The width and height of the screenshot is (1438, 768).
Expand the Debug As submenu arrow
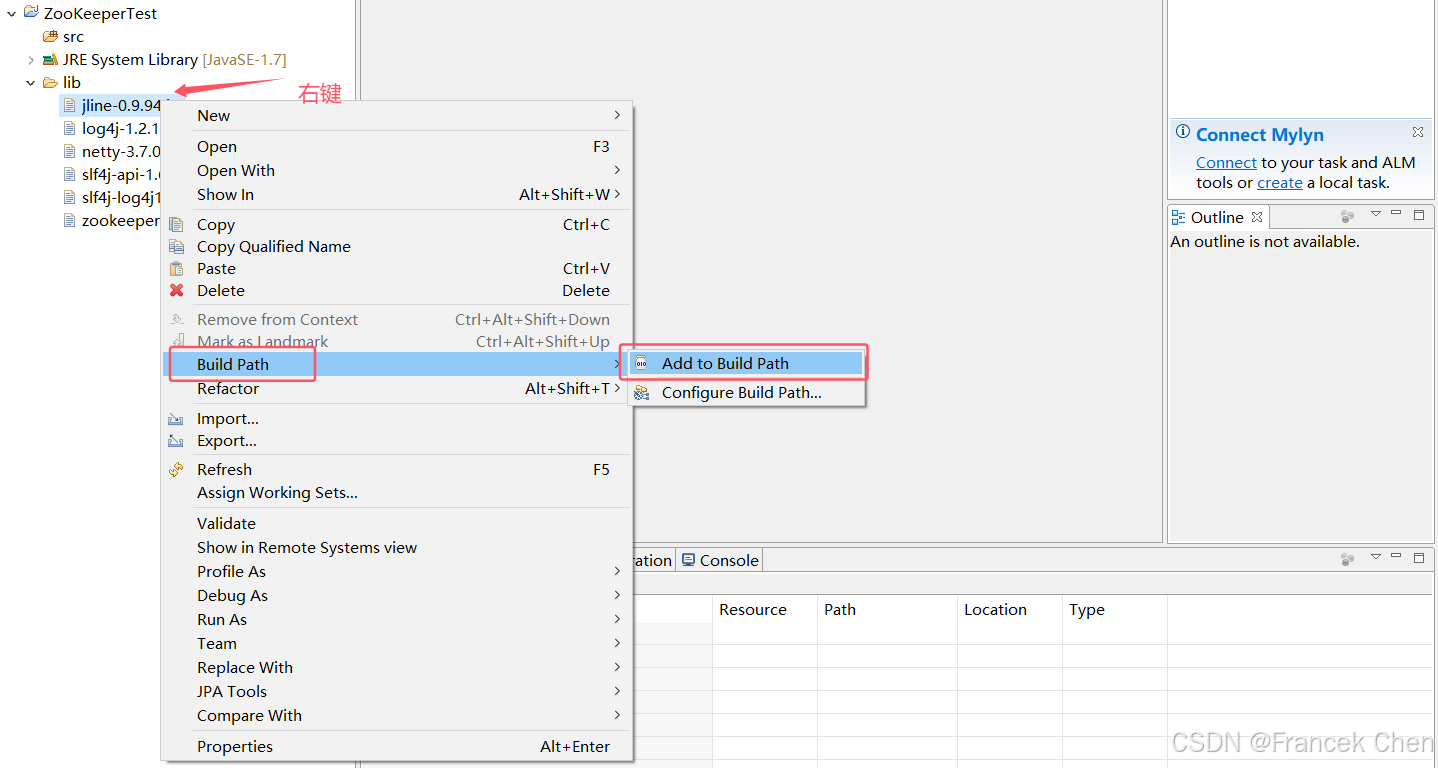point(617,595)
